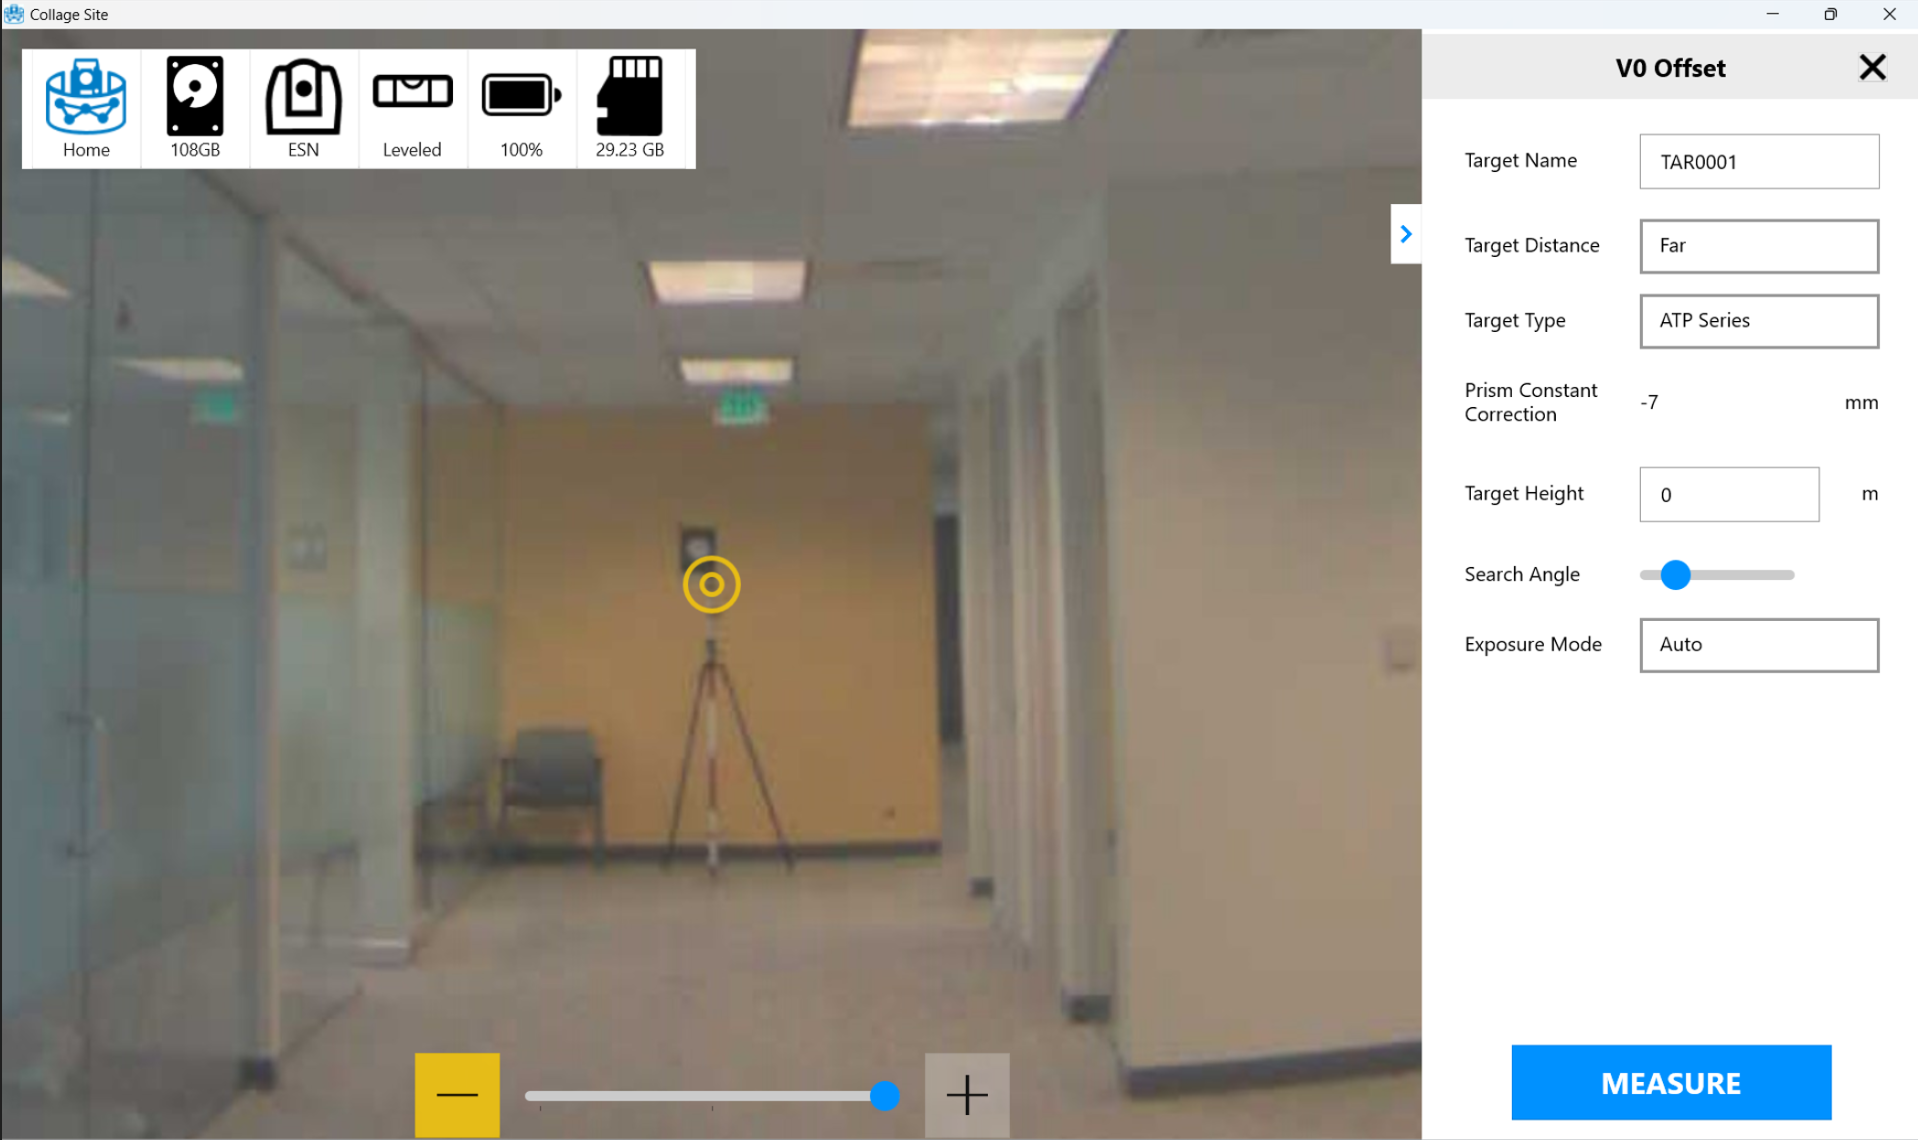1918x1140 pixels.
Task: Select the ESN instrument icon
Action: [x=303, y=107]
